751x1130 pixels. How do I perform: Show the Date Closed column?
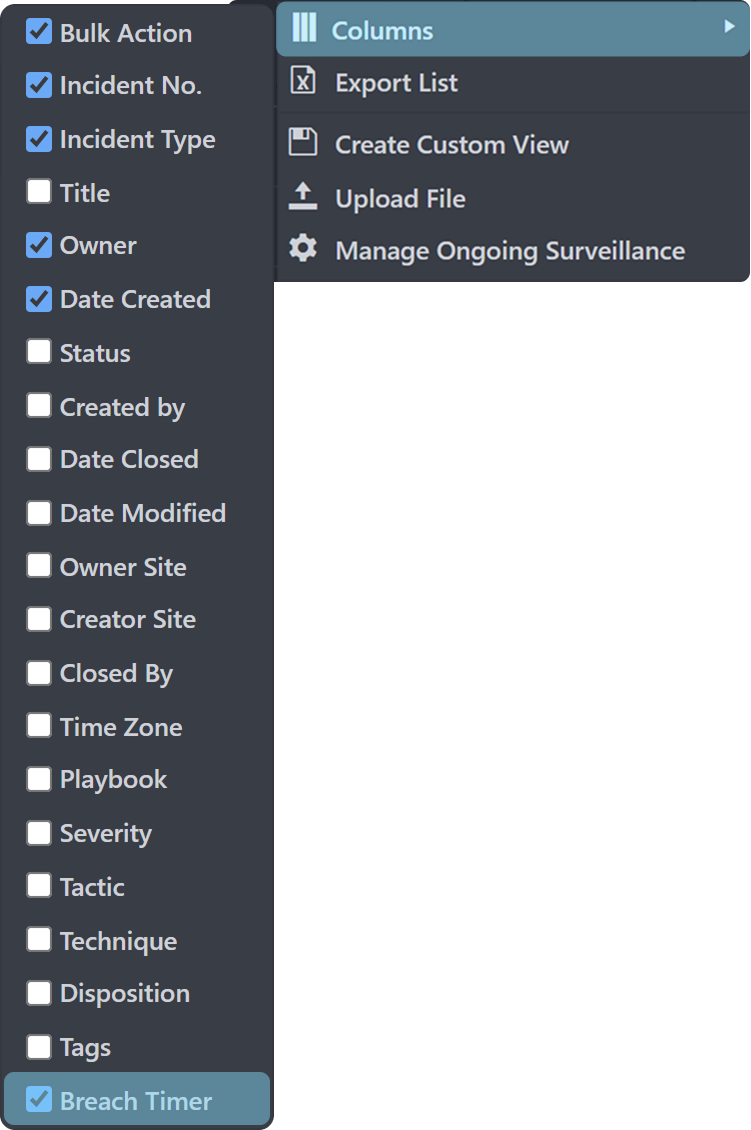pos(39,458)
